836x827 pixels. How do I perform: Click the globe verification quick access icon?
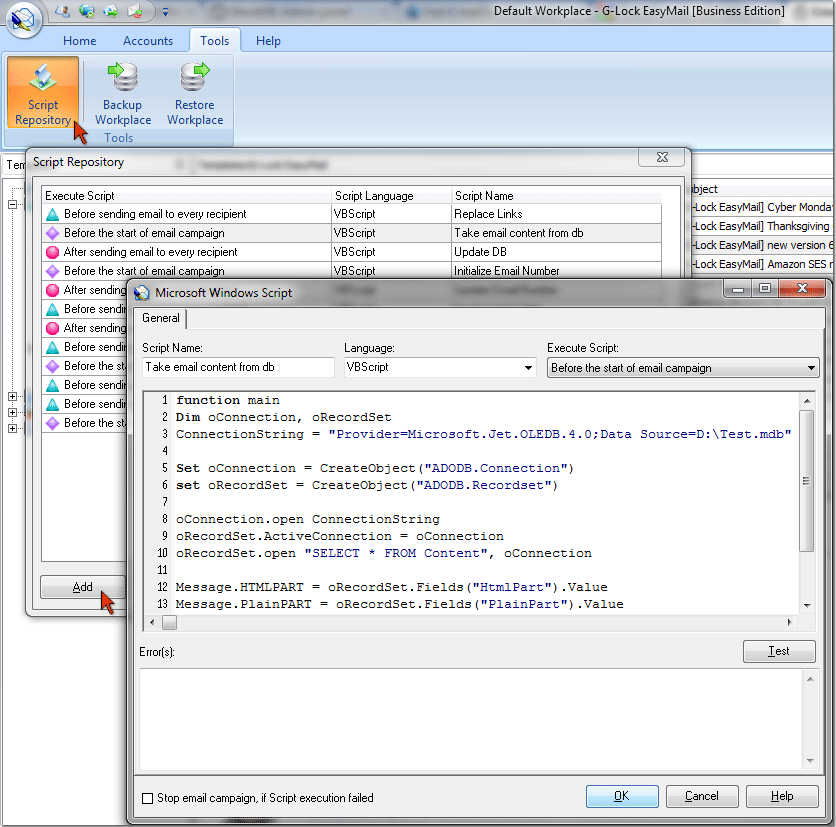click(x=86, y=12)
